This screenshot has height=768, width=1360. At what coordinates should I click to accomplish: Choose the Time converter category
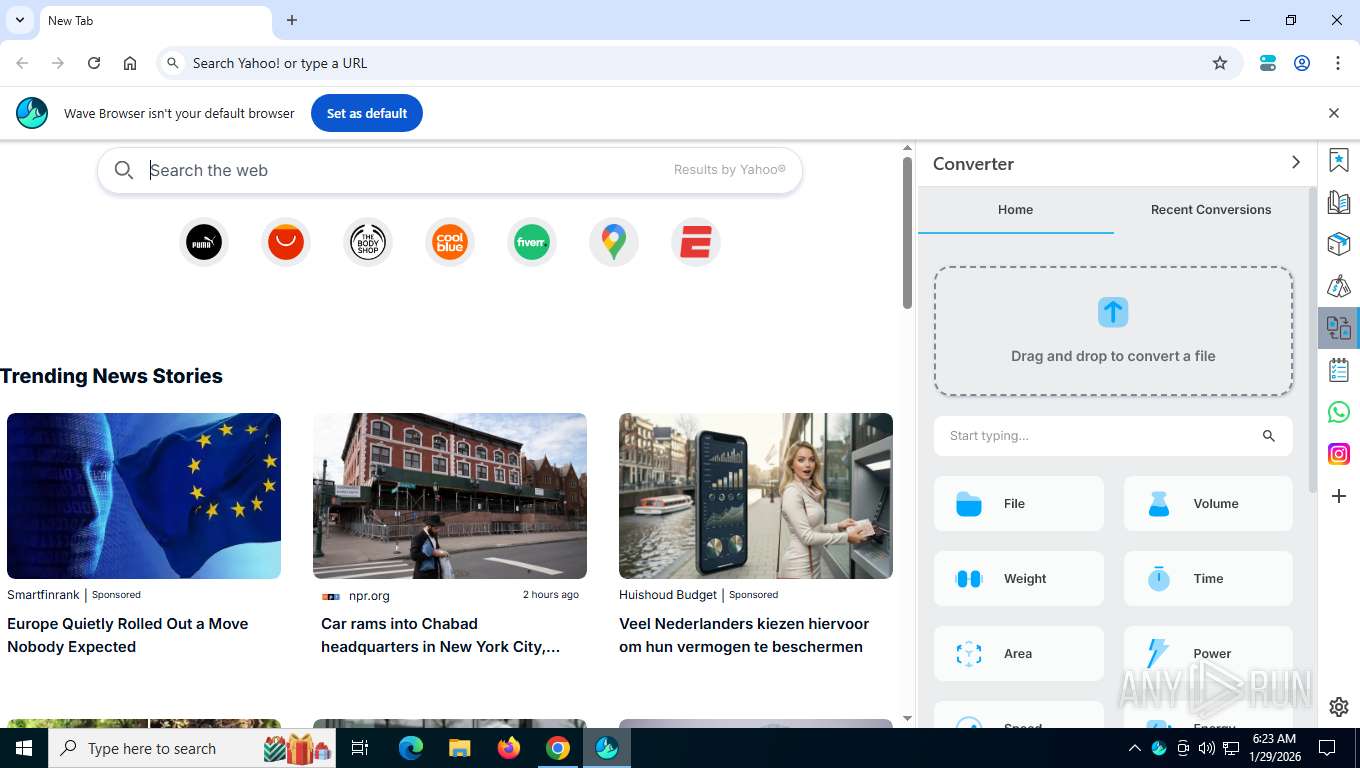coord(1208,579)
